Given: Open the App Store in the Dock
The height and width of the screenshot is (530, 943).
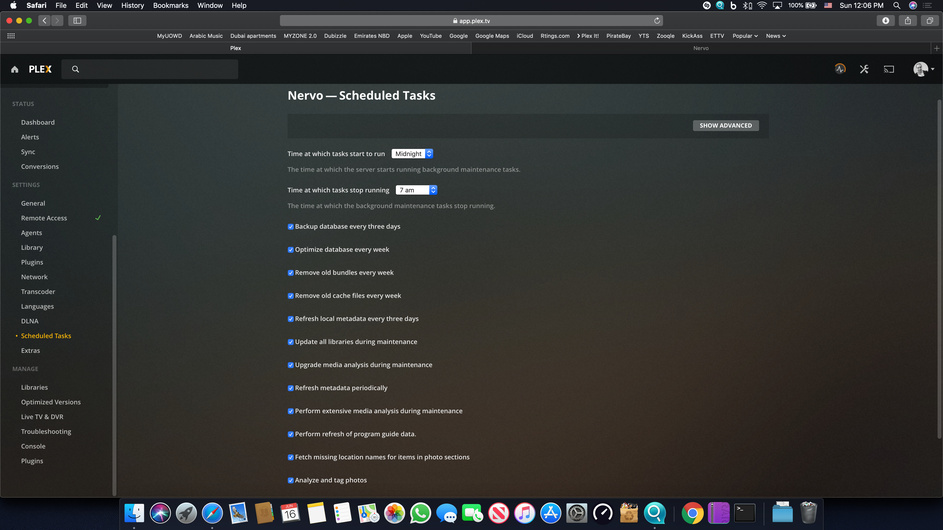Looking at the screenshot, I should (x=550, y=513).
